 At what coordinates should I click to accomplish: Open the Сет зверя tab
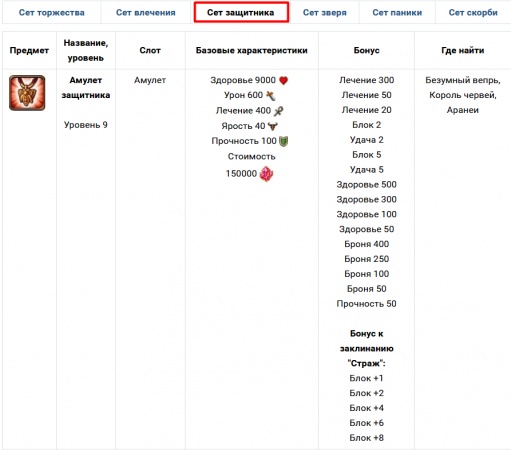(x=325, y=13)
